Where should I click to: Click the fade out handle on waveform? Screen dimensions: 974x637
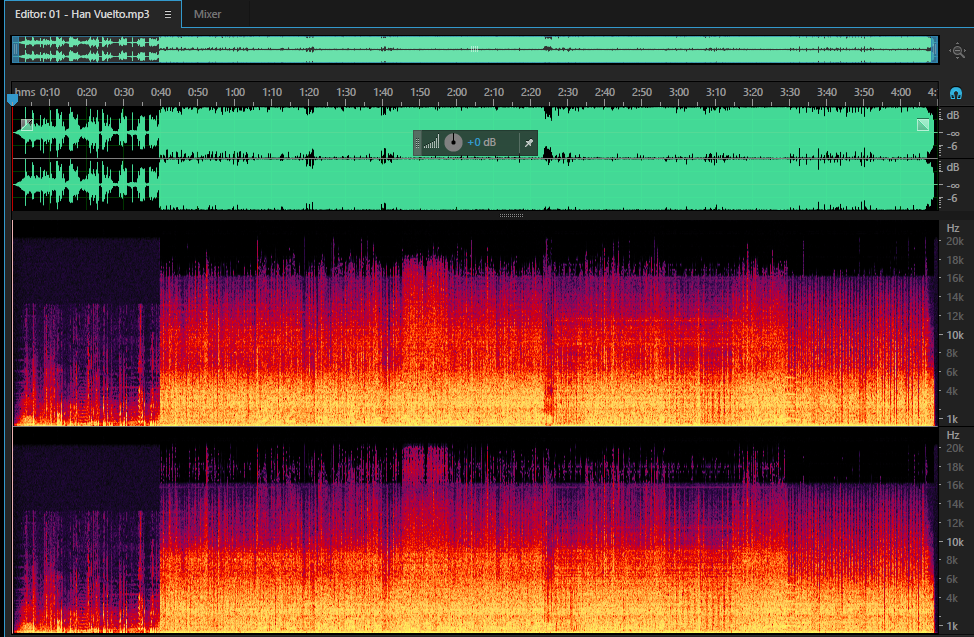pyautogui.click(x=922, y=124)
